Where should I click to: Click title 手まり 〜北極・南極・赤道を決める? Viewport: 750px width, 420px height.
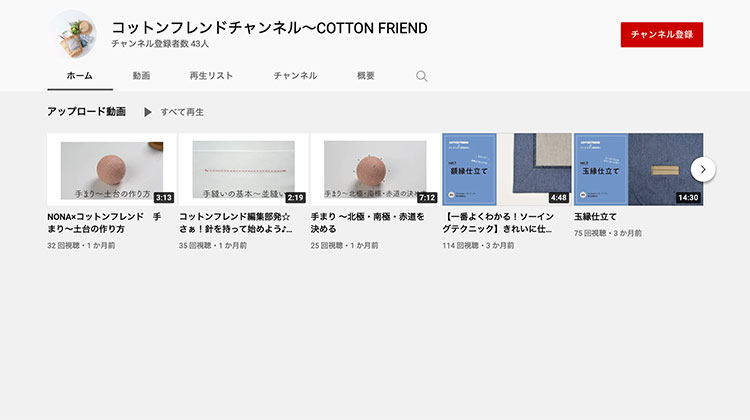tap(367, 223)
